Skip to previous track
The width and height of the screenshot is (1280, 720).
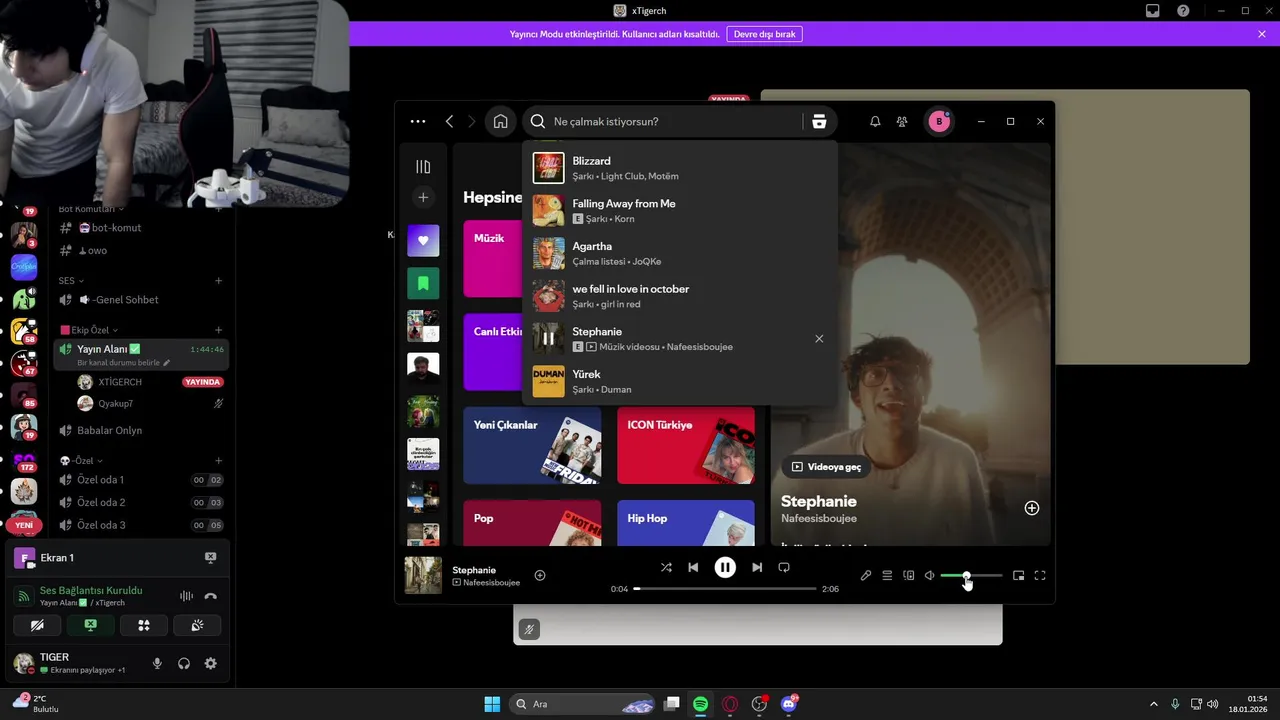click(x=693, y=567)
